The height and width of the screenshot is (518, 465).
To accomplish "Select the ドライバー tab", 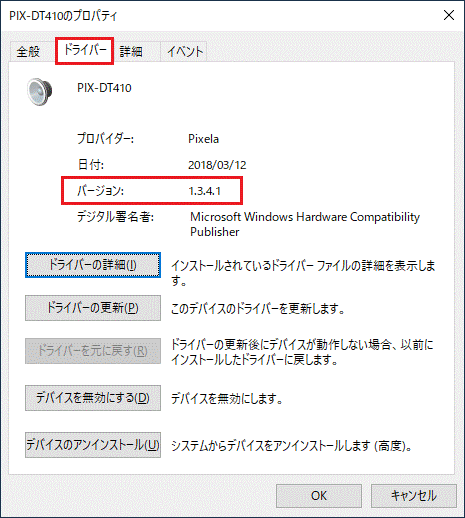I will (x=85, y=51).
